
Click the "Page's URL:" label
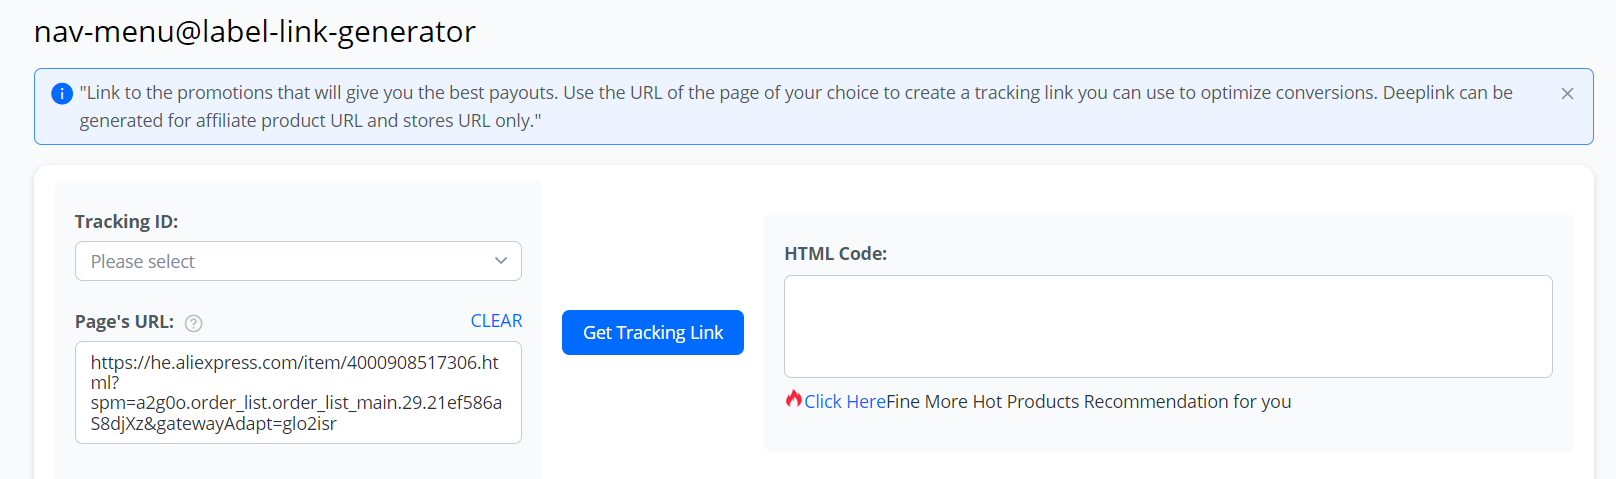(x=124, y=322)
